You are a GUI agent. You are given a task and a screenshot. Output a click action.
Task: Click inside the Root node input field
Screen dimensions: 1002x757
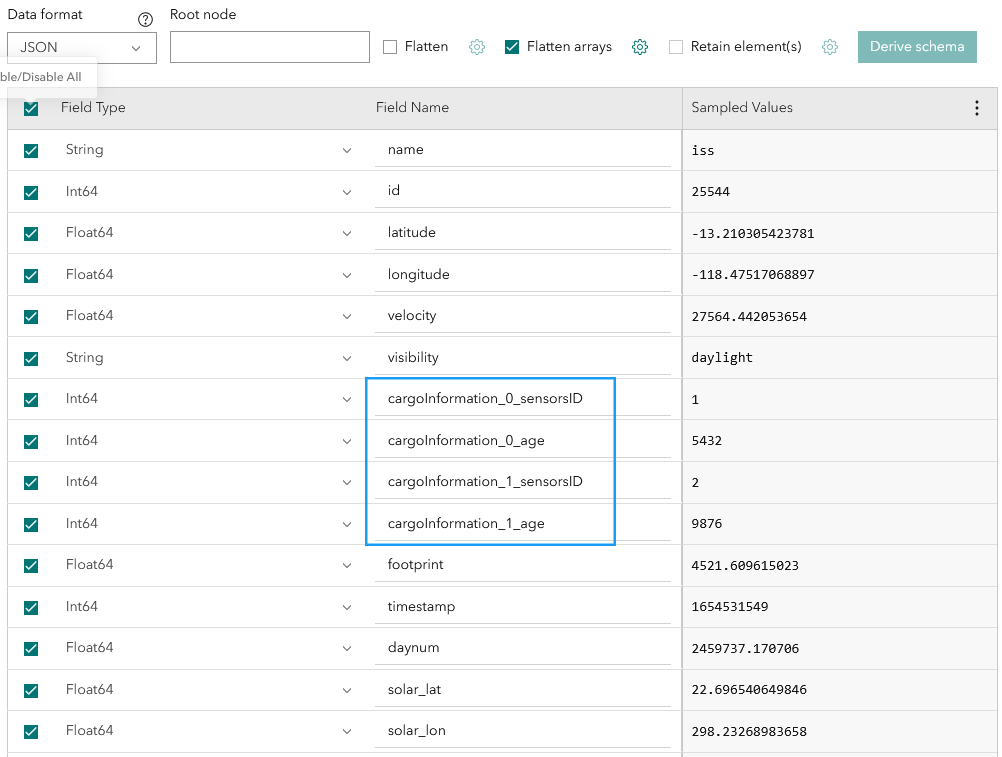(x=269, y=47)
